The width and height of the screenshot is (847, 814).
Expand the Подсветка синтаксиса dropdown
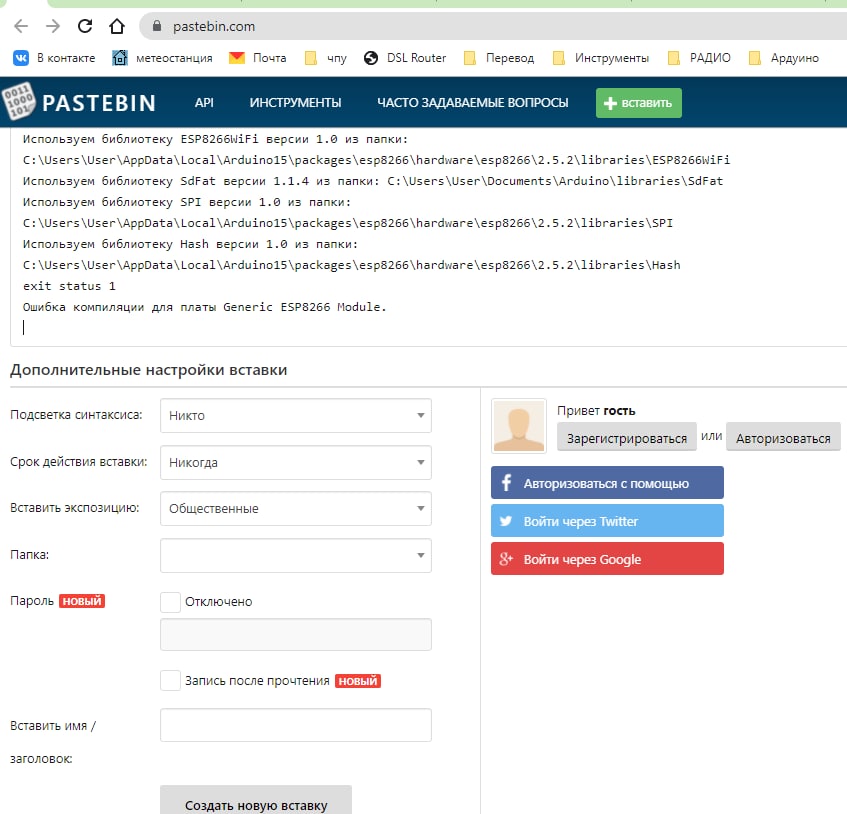click(x=295, y=415)
